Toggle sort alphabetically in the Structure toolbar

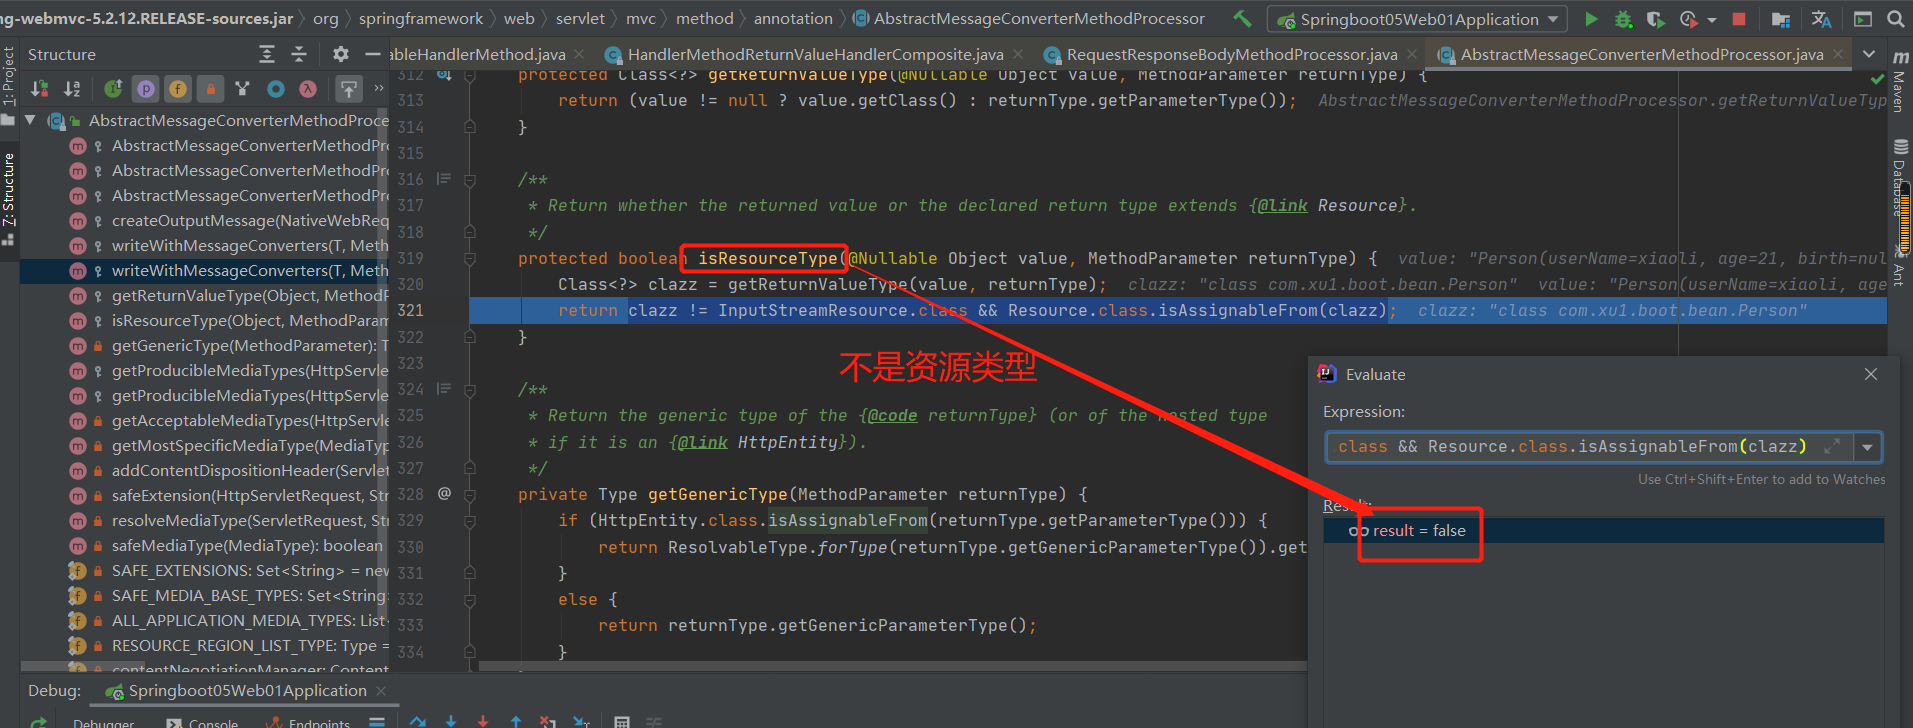tap(72, 89)
